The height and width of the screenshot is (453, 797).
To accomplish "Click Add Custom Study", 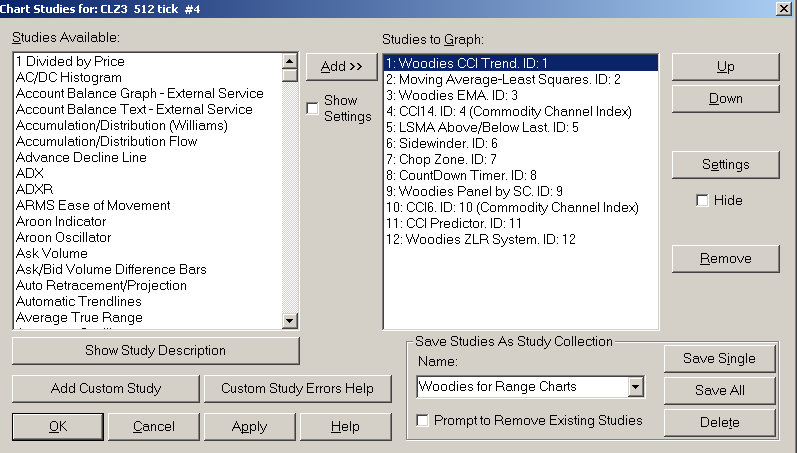I will pos(106,389).
